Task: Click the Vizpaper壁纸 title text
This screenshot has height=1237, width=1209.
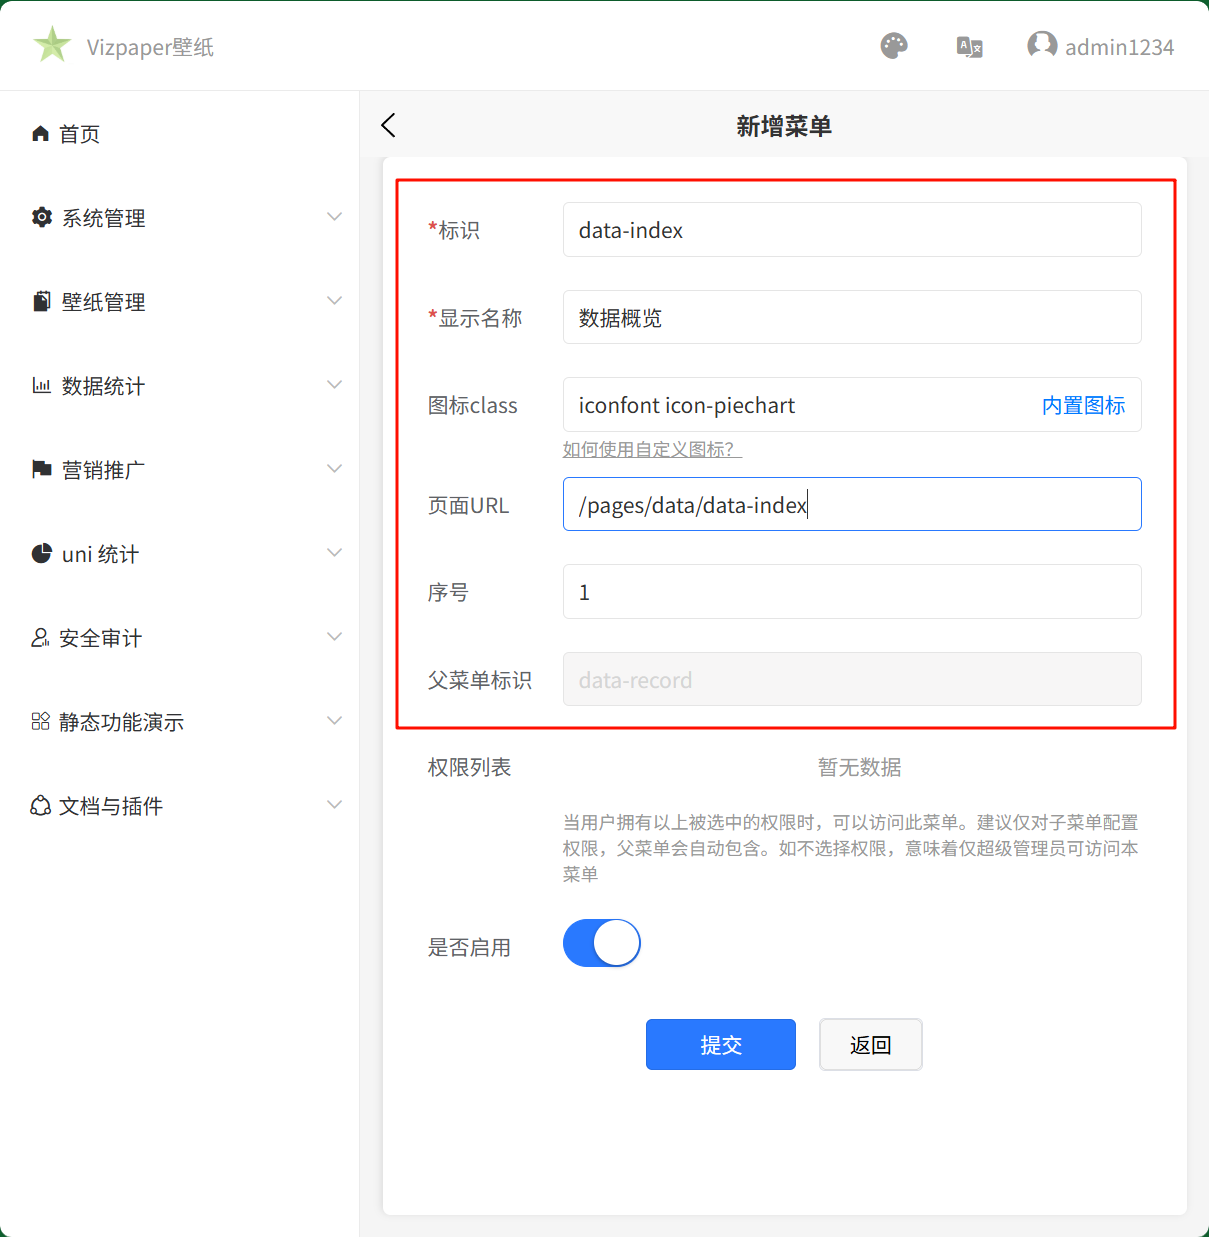Action: pyautogui.click(x=150, y=47)
